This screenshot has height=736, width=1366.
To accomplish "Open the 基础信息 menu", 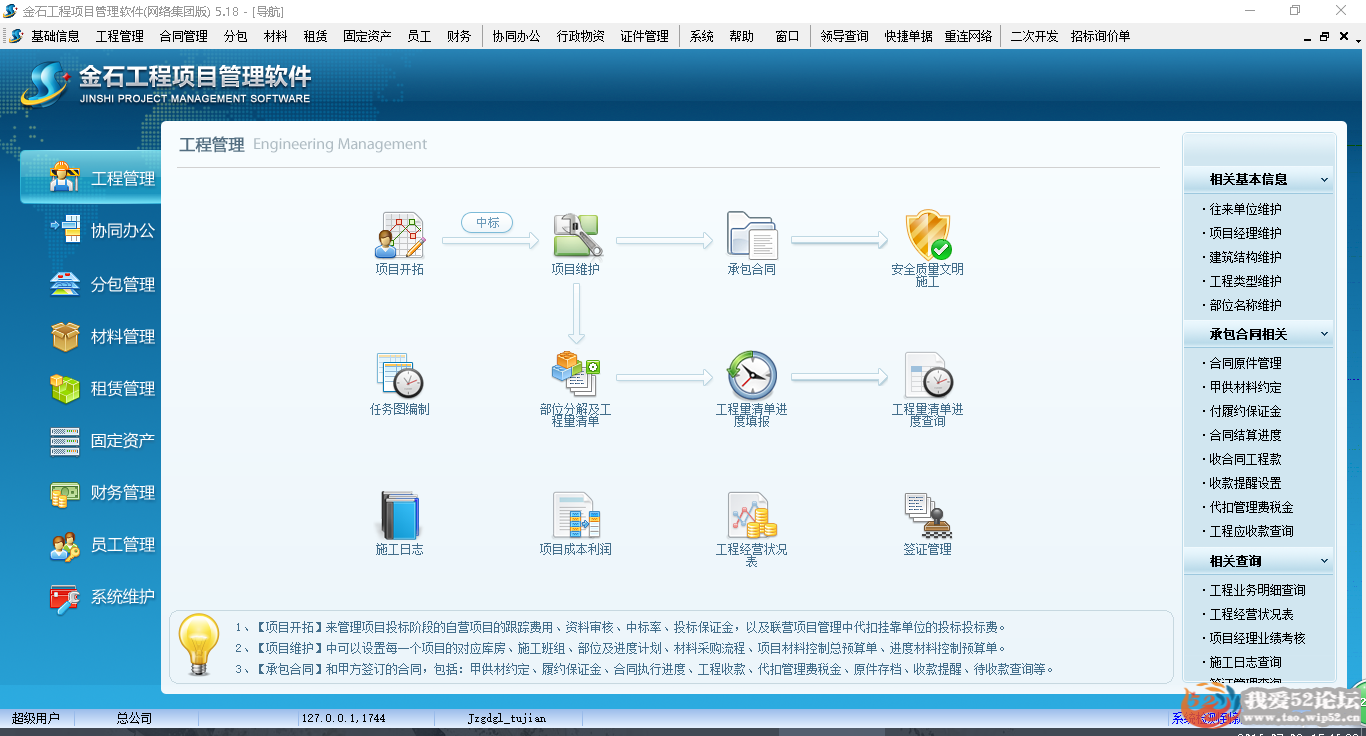I will [x=55, y=36].
